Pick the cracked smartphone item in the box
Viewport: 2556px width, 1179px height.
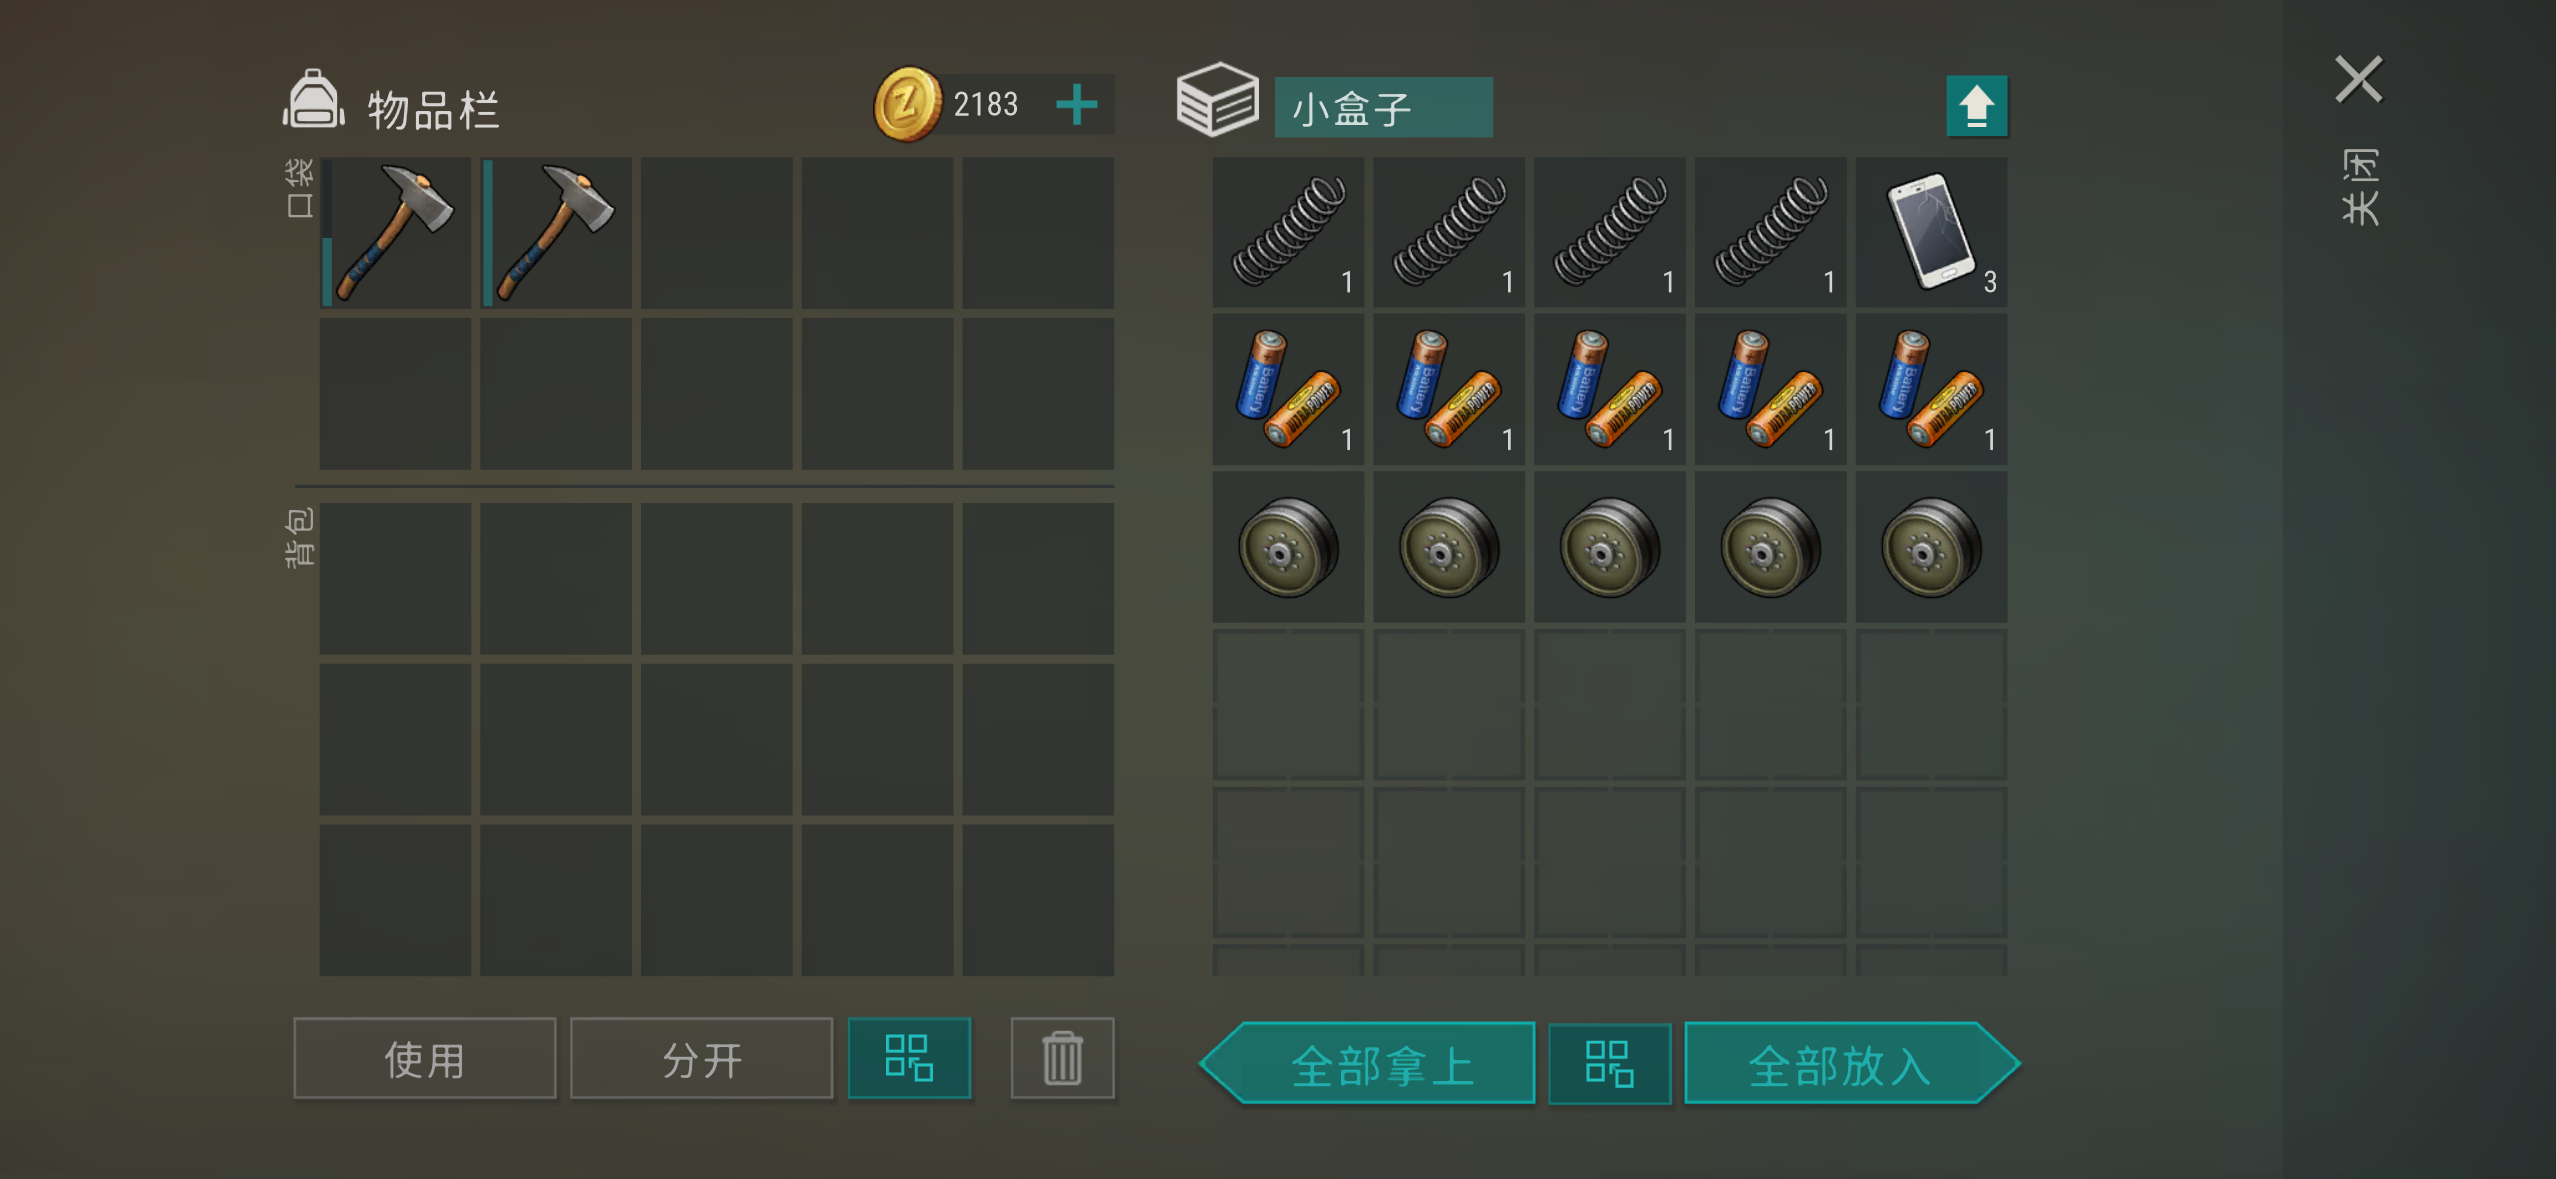click(x=1931, y=232)
